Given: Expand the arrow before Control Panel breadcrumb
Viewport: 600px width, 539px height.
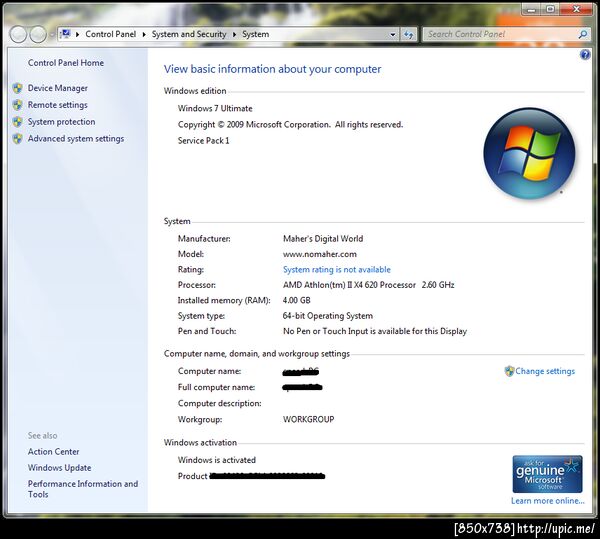Looking at the screenshot, I should pos(78,34).
